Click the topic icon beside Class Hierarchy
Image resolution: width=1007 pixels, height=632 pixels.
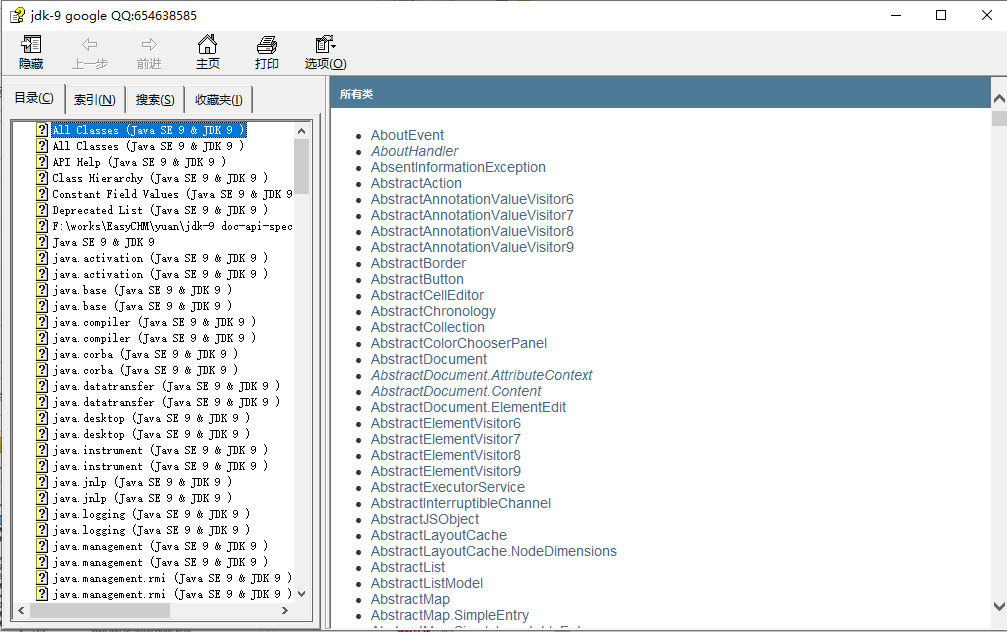click(42, 178)
